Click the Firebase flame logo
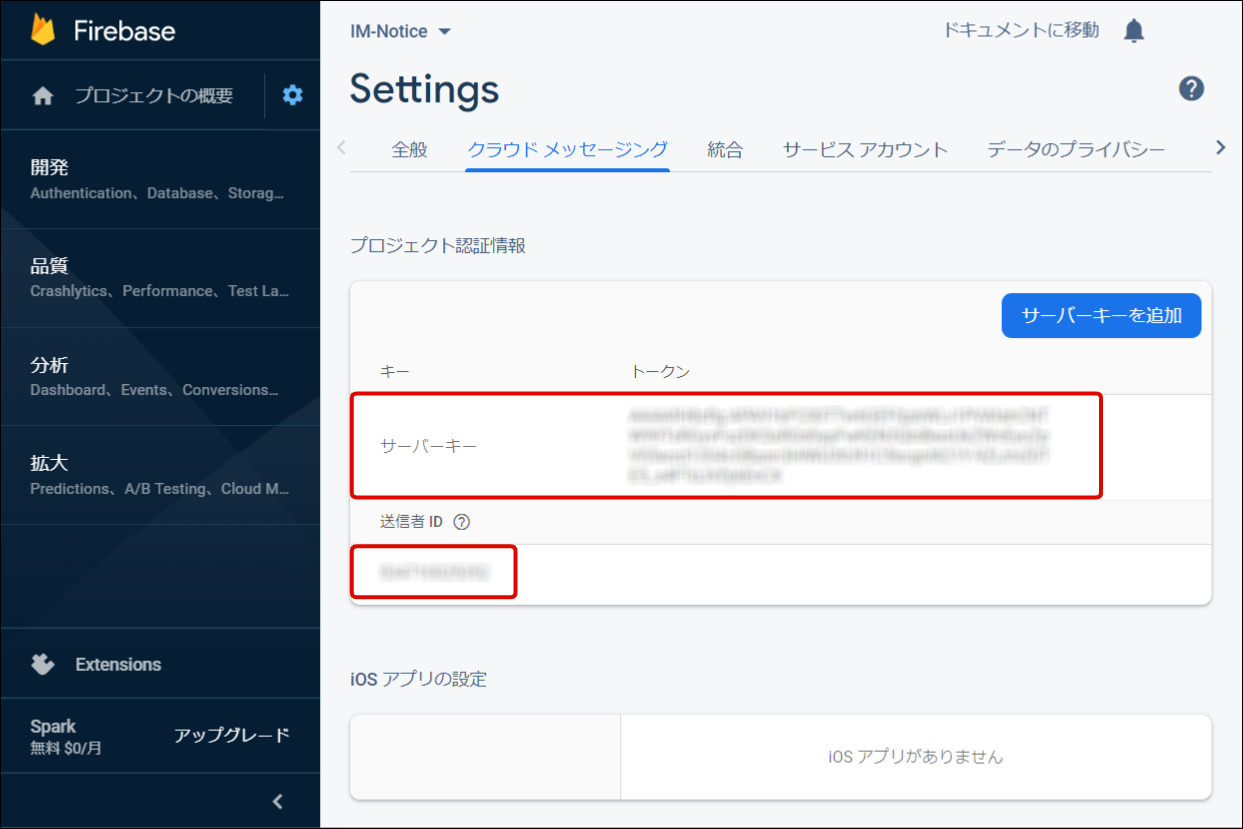 point(43,30)
